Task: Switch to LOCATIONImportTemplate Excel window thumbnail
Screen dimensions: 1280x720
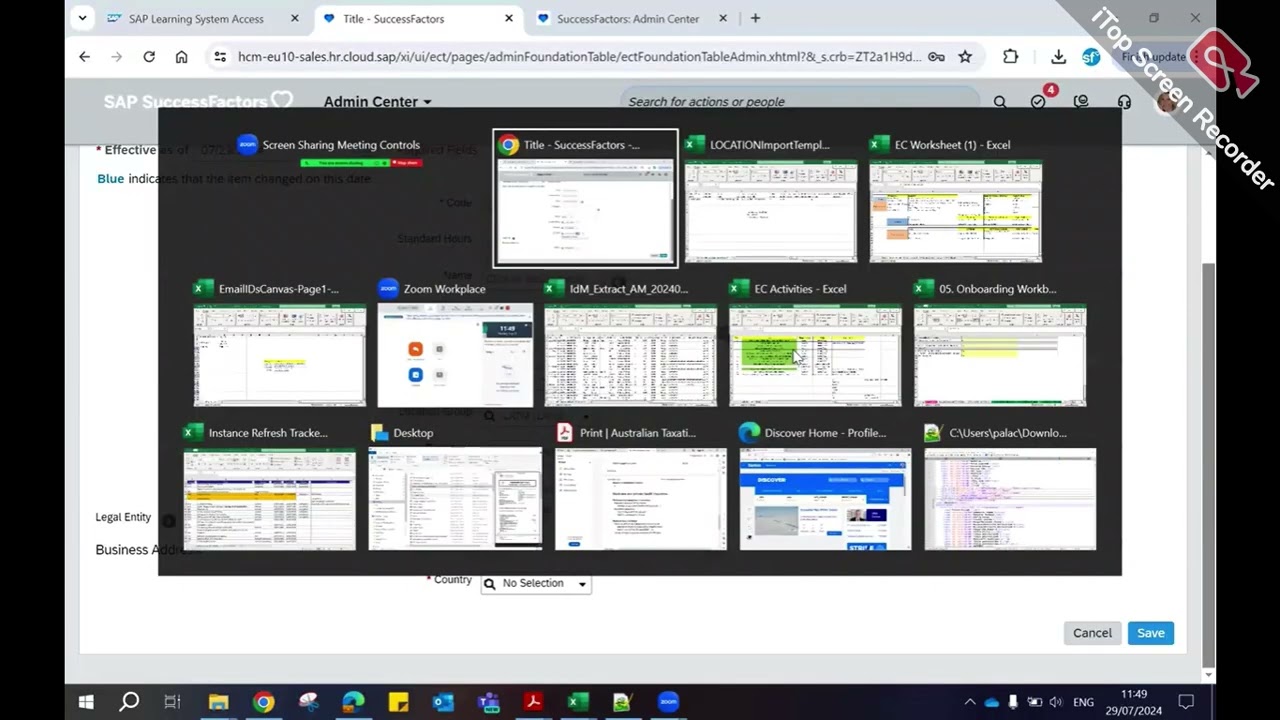Action: tap(771, 198)
